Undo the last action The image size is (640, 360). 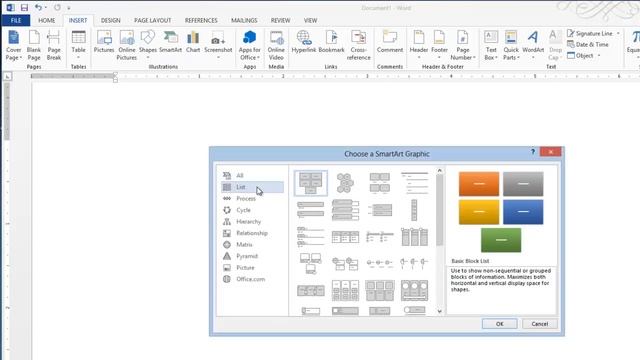click(38, 7)
